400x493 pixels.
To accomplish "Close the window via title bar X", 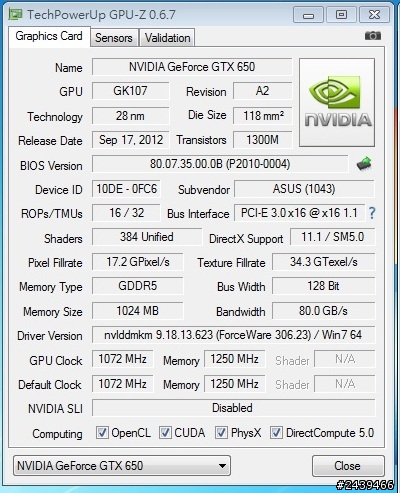I will pos(374,15).
